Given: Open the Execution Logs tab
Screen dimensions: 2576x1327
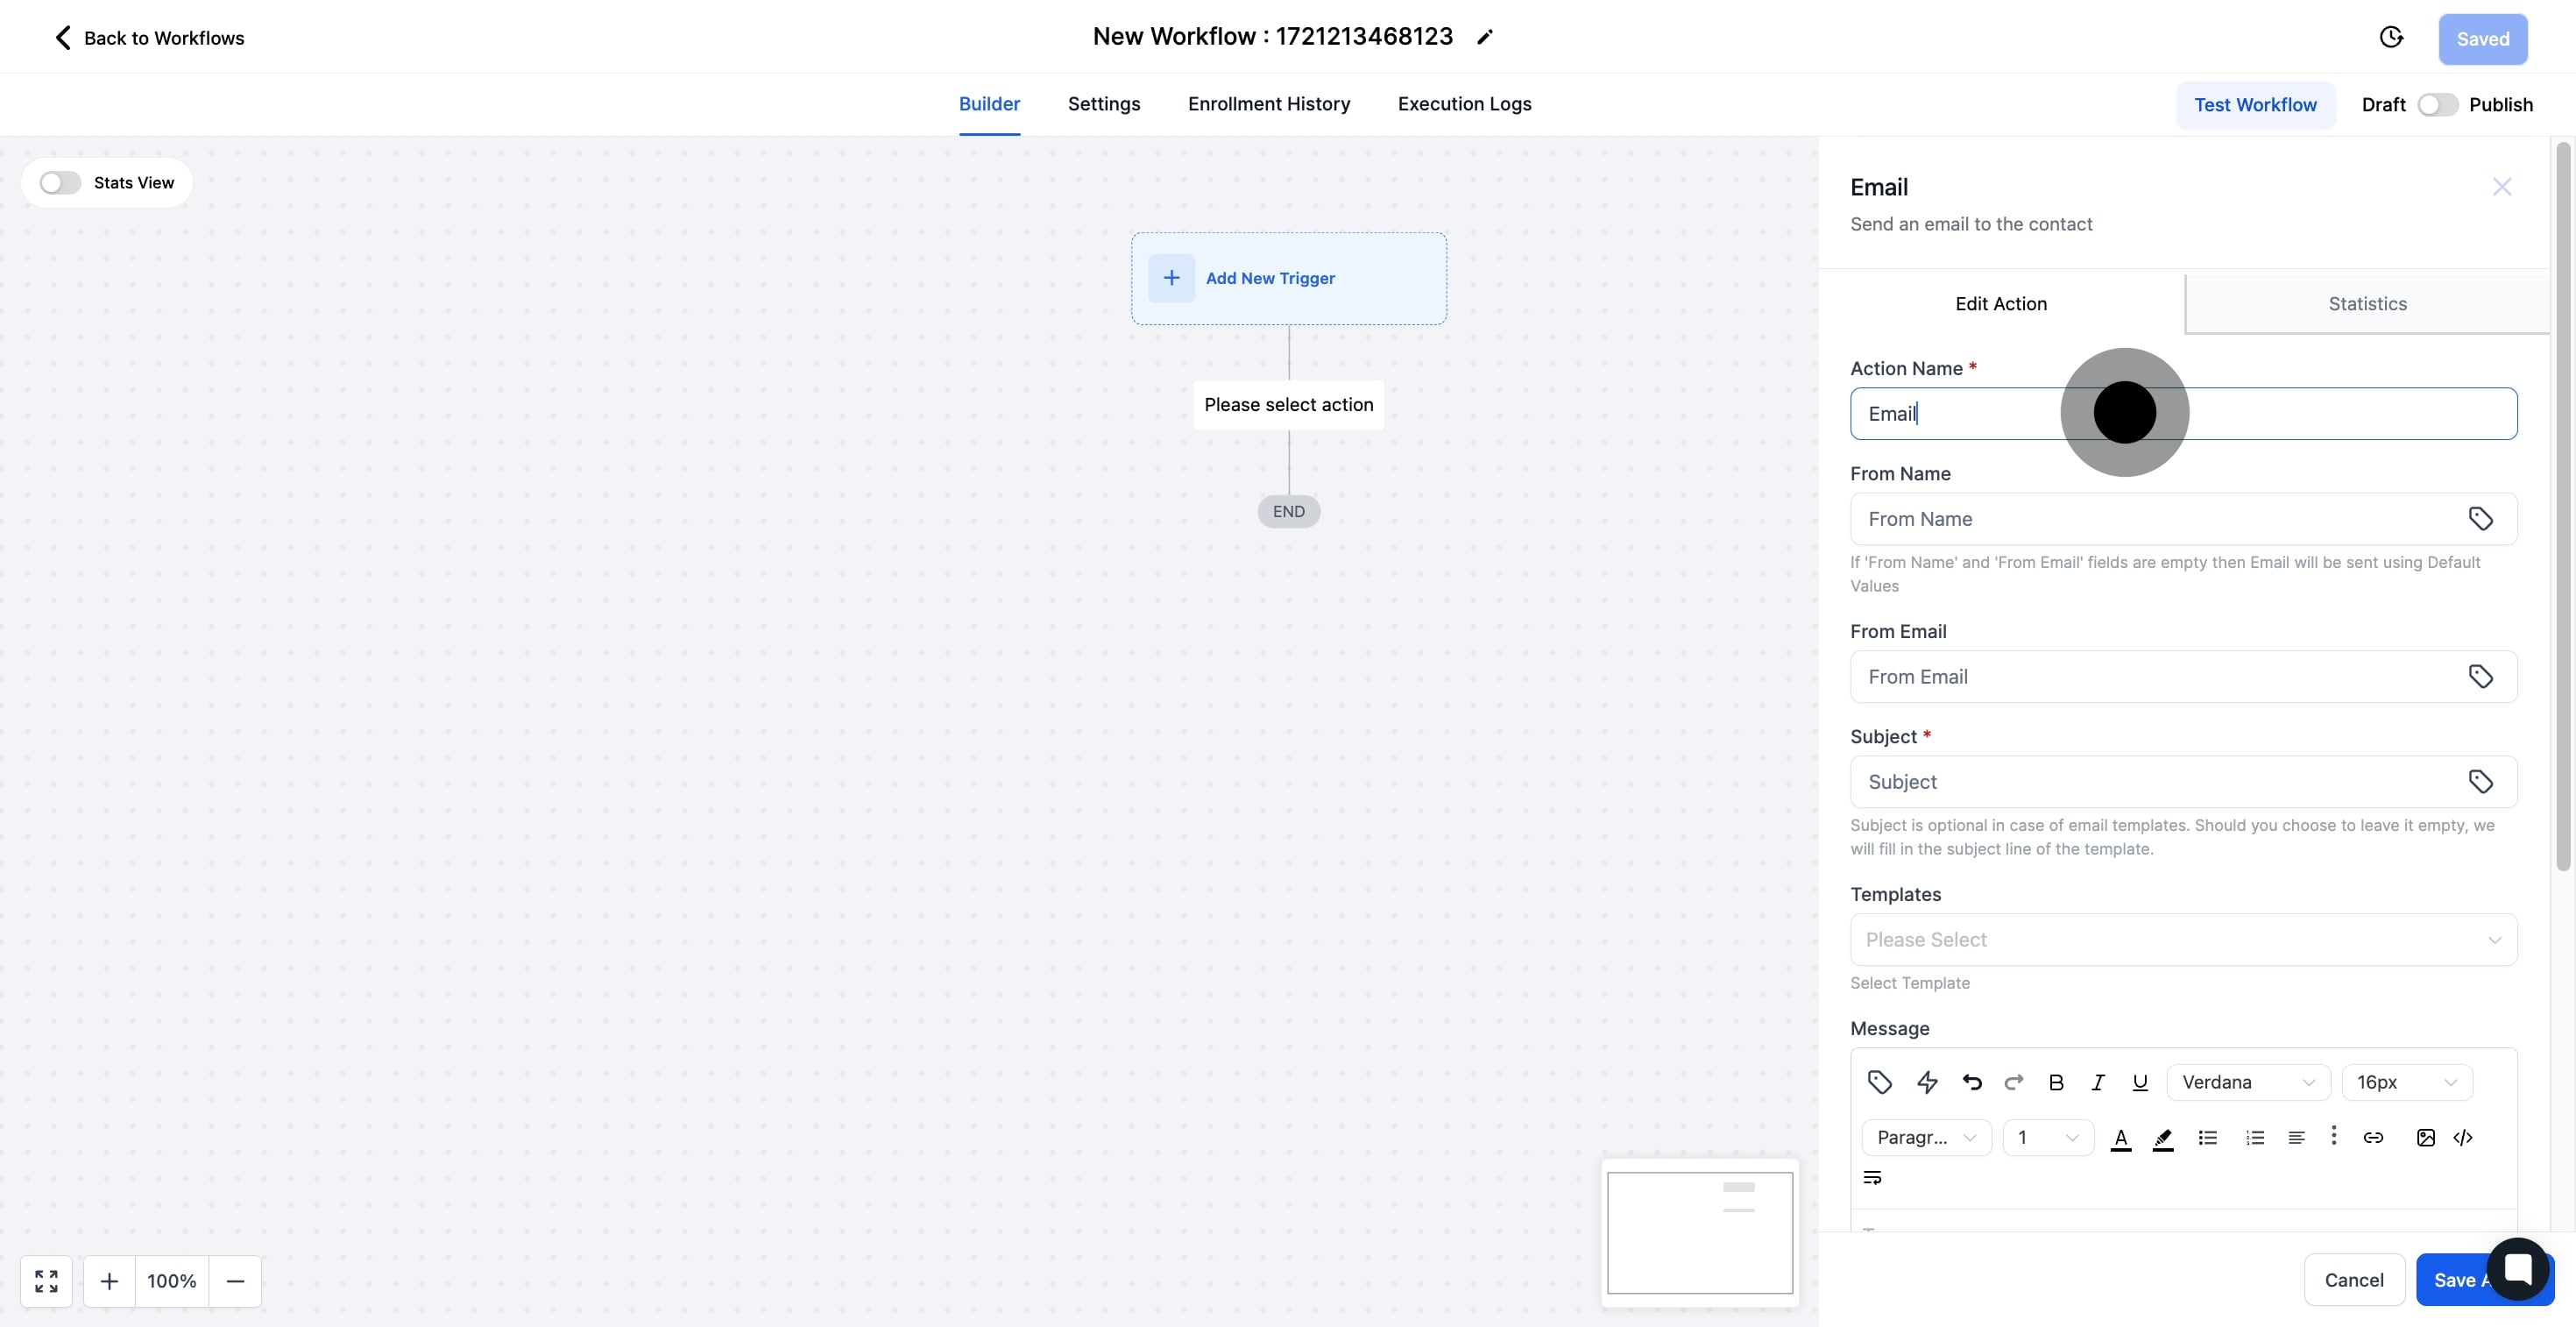Looking at the screenshot, I should point(1464,104).
